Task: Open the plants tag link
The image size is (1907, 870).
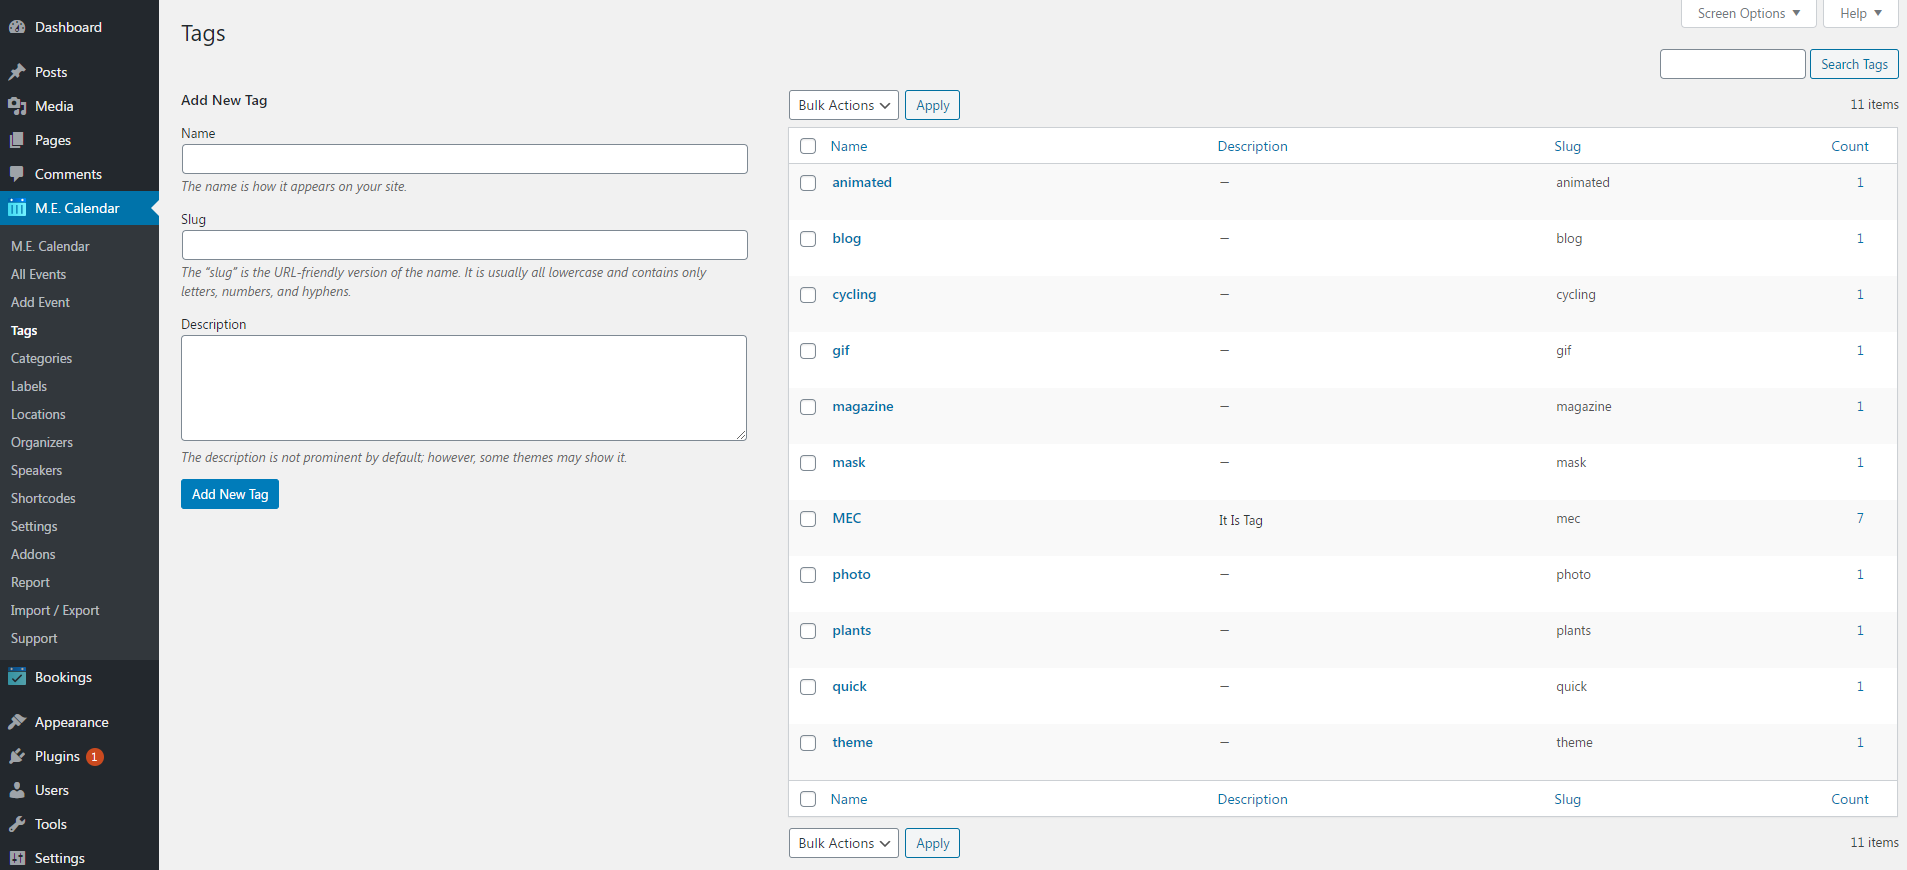Action: [x=851, y=630]
